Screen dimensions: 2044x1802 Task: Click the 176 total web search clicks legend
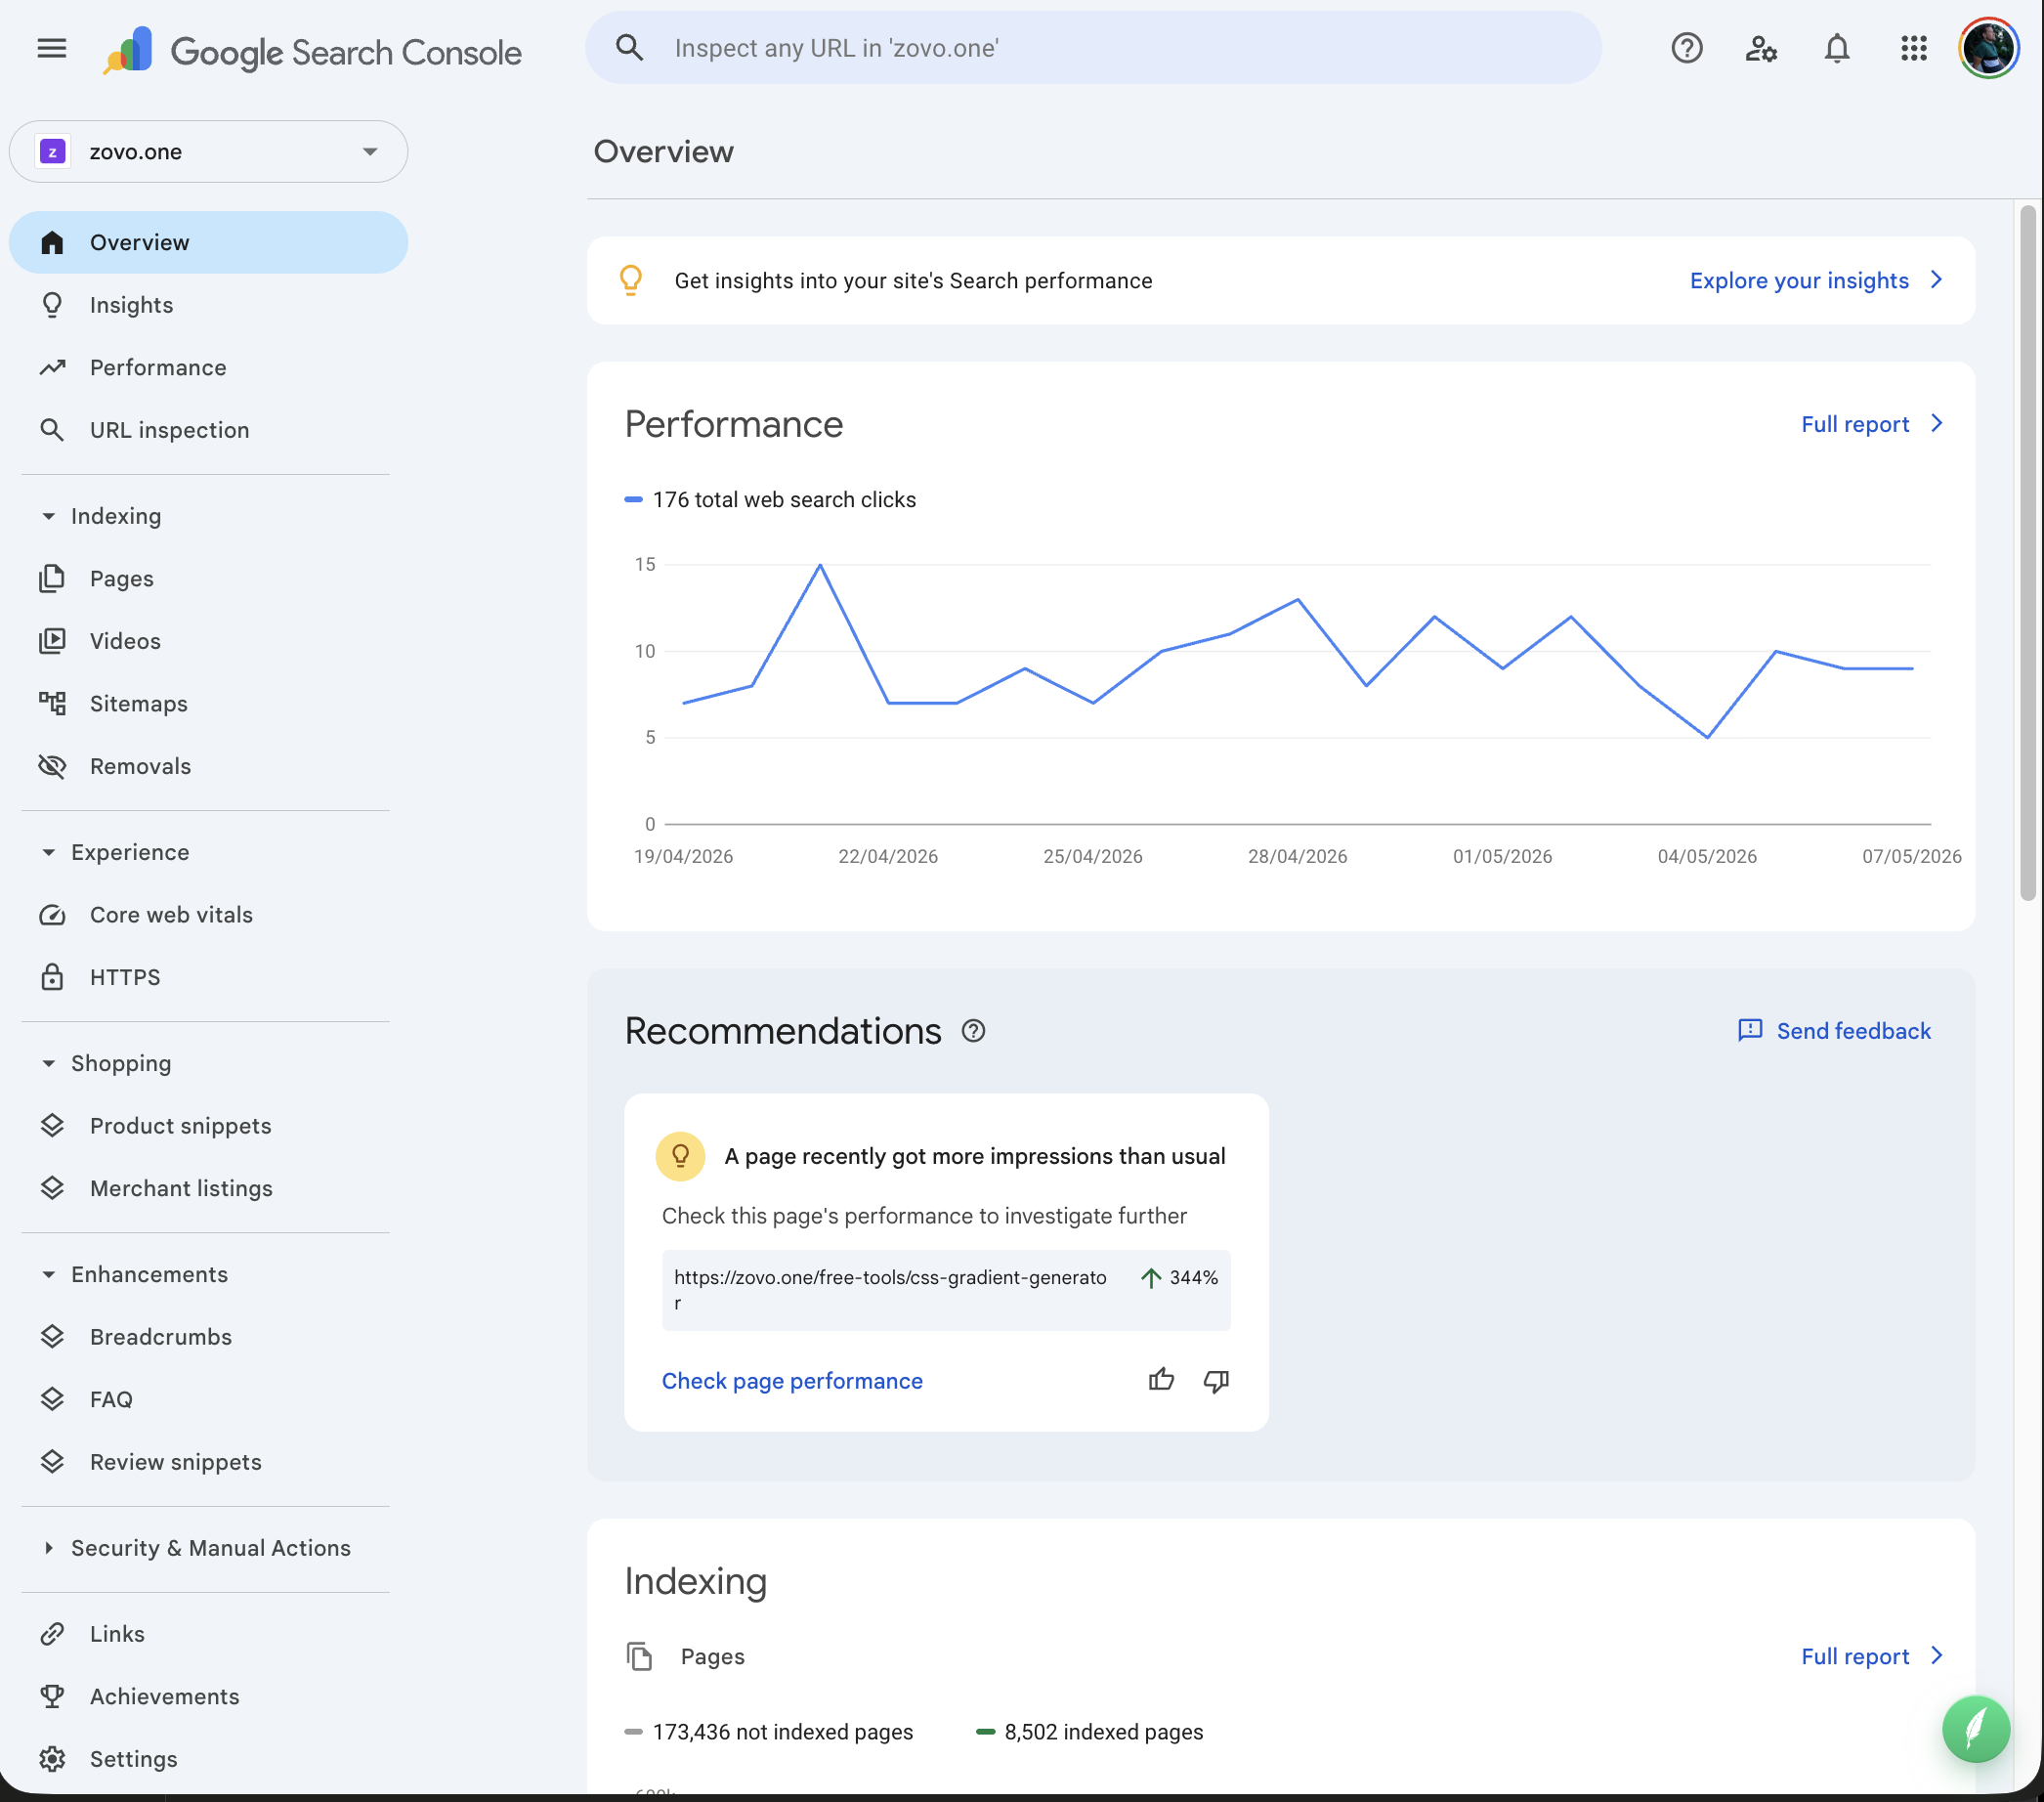tap(770, 499)
